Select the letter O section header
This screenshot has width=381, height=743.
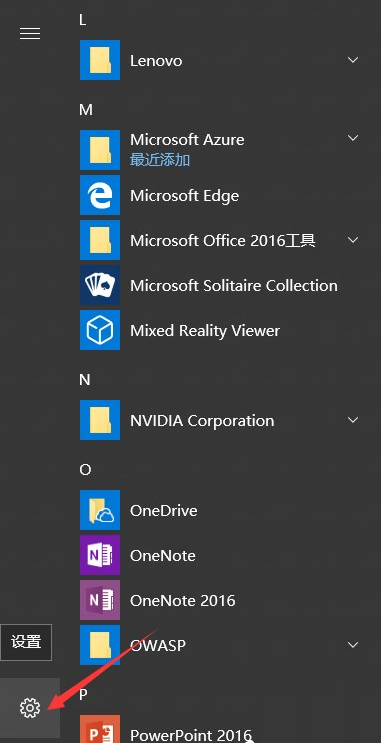(x=85, y=470)
